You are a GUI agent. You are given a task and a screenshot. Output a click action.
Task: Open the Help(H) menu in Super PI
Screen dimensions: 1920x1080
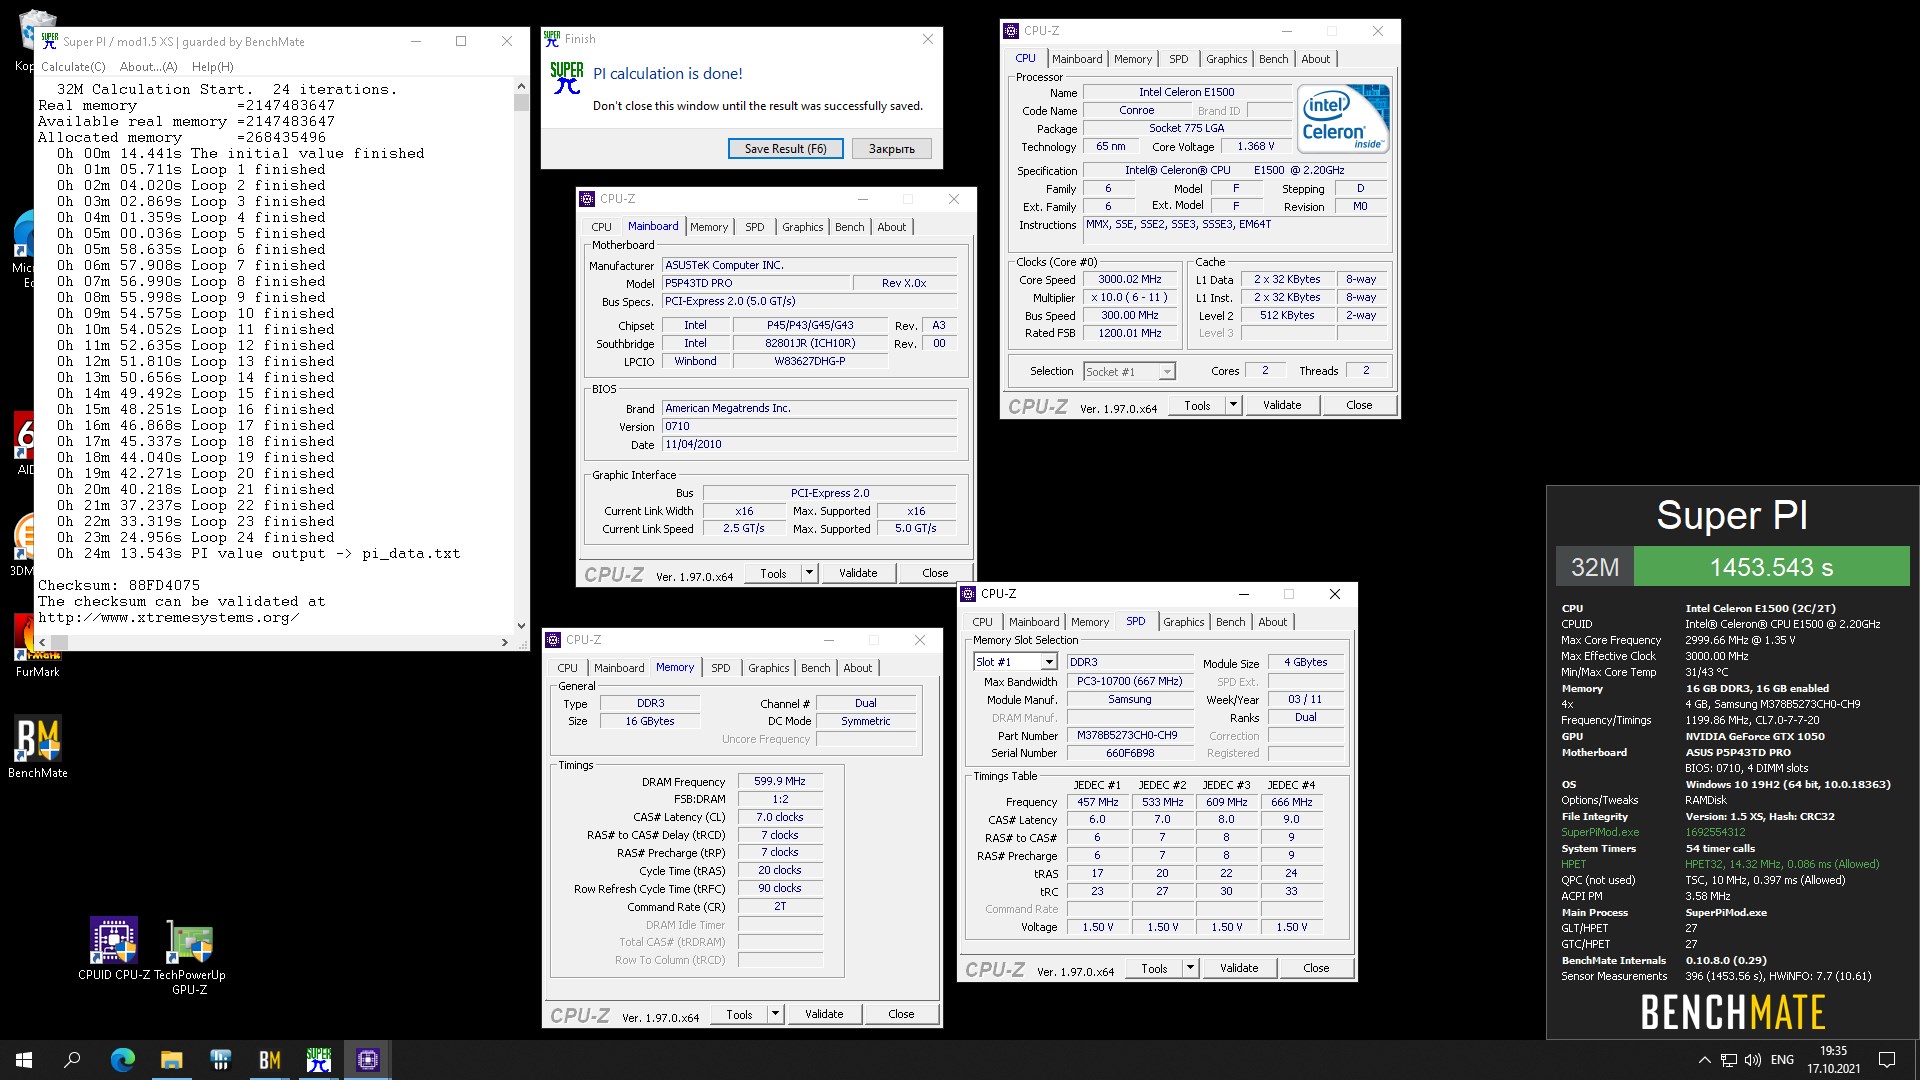212,67
